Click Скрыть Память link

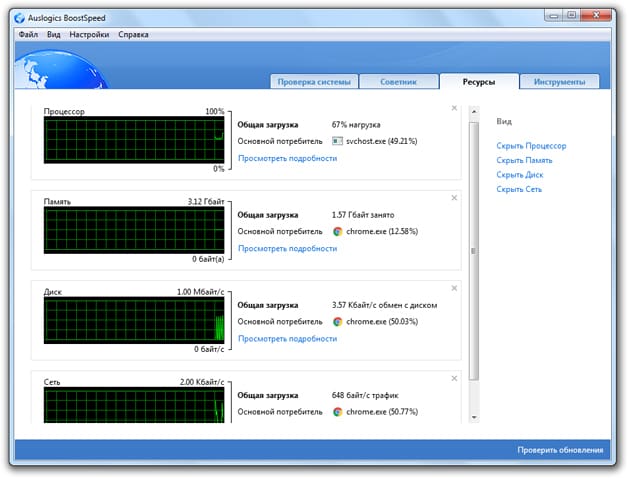tap(524, 160)
